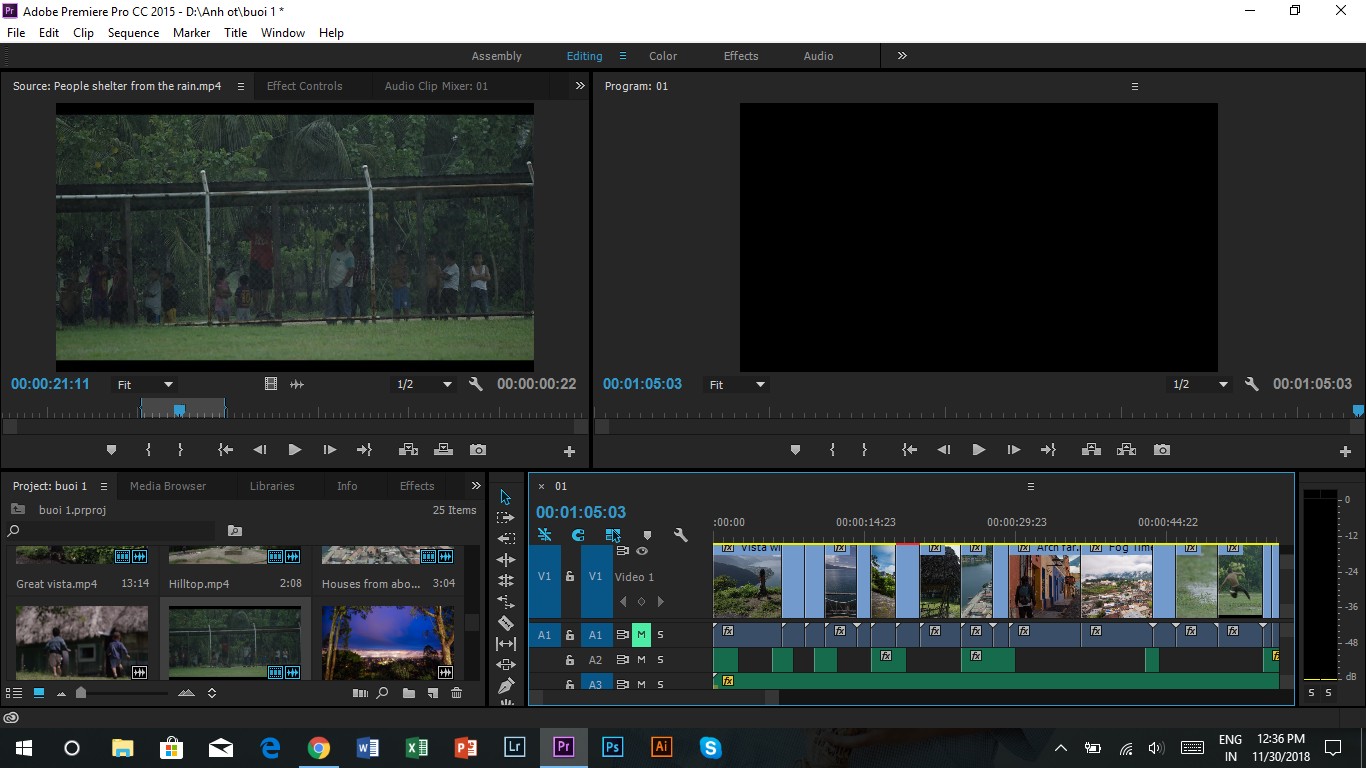Add marker in the timeline header

(x=647, y=536)
